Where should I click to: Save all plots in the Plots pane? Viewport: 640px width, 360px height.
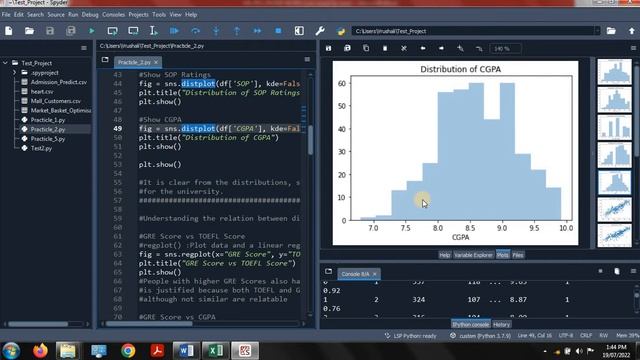(347, 48)
